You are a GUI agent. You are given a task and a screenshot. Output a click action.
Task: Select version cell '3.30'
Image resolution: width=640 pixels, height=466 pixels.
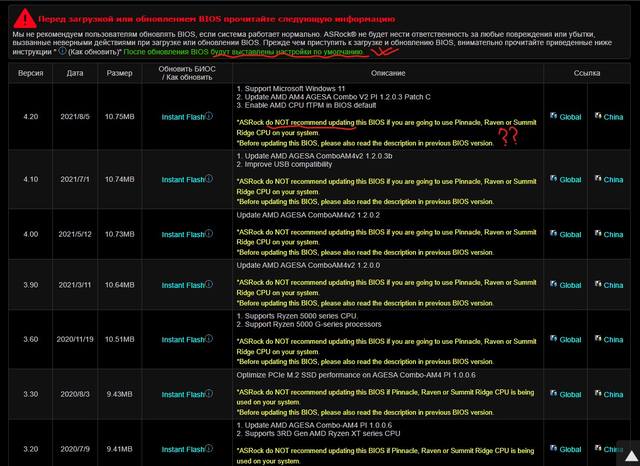tap(31, 394)
